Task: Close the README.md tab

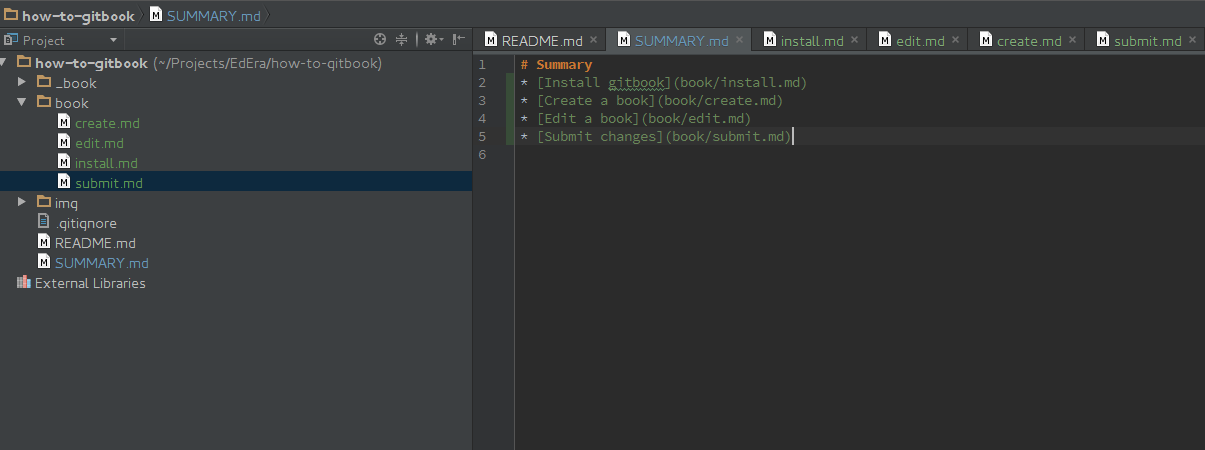Action: (593, 40)
